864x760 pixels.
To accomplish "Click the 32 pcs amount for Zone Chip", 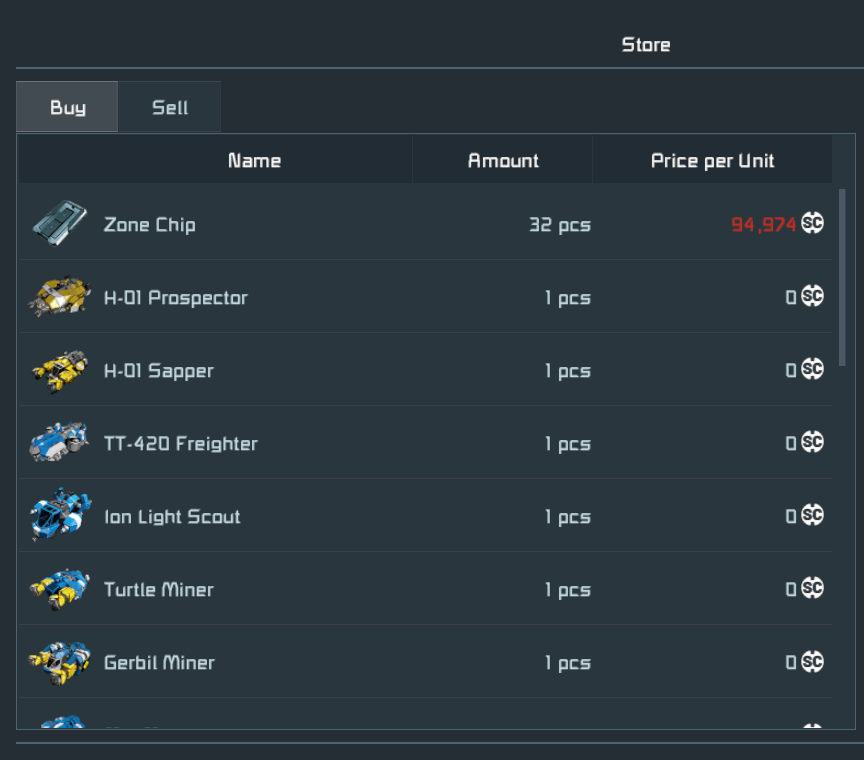I will (559, 225).
